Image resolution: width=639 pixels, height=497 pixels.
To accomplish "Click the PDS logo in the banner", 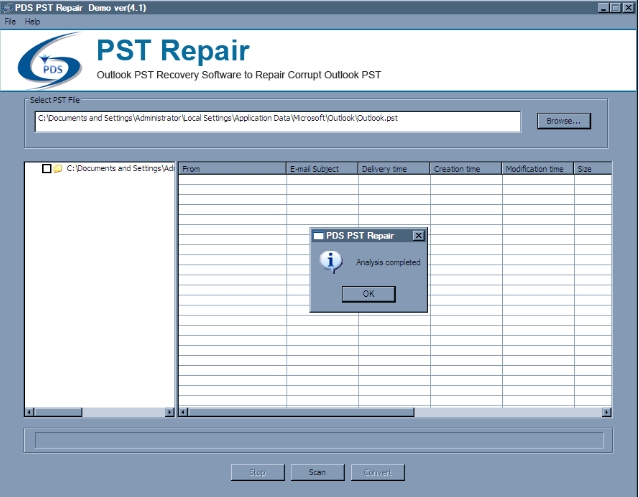I will pos(50,61).
